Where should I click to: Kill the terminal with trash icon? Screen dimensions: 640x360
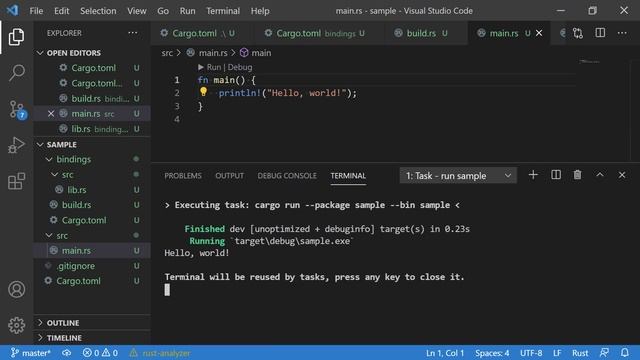coord(577,175)
